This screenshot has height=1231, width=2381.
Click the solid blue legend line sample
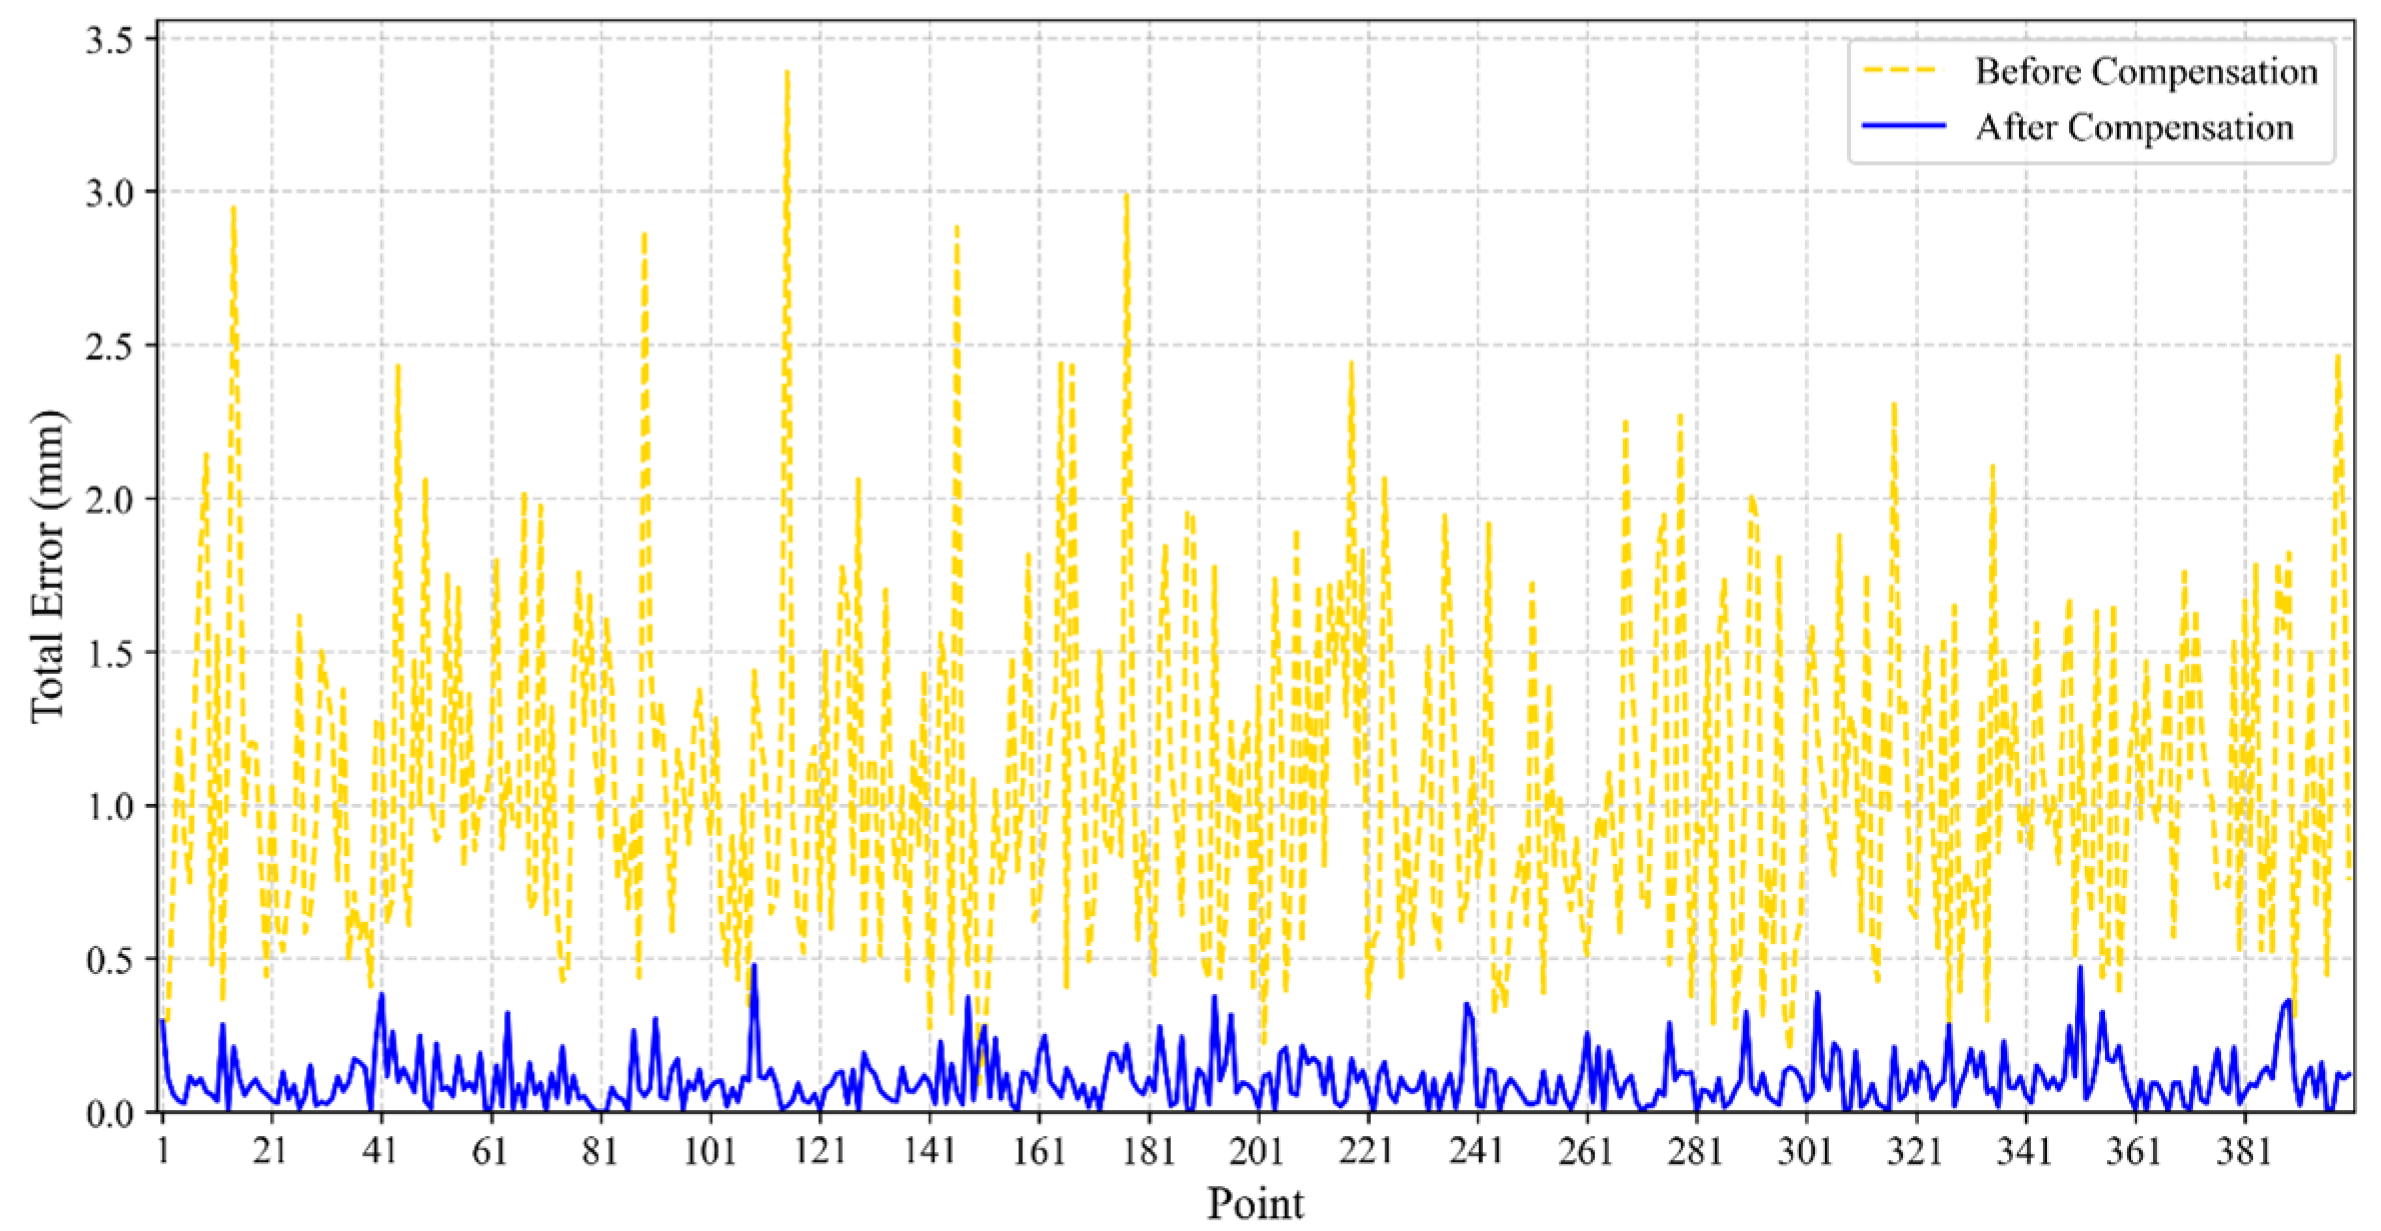pos(1903,127)
